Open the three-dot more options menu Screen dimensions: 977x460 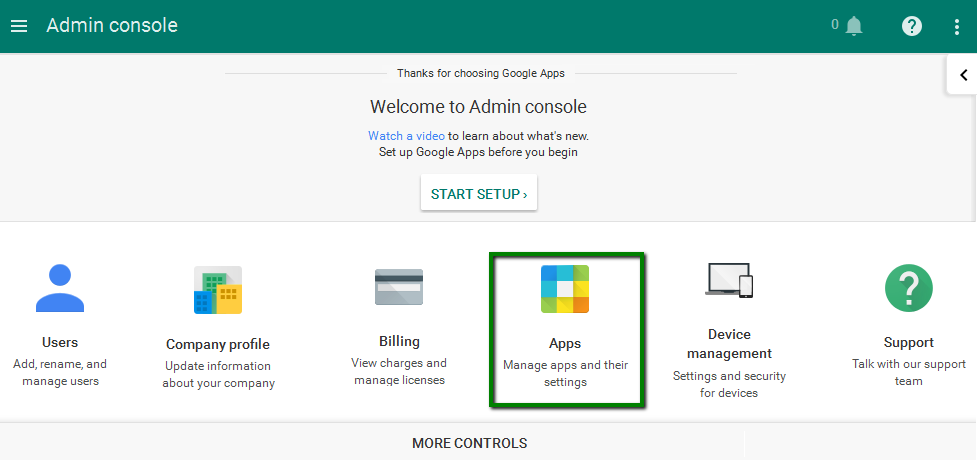957,27
